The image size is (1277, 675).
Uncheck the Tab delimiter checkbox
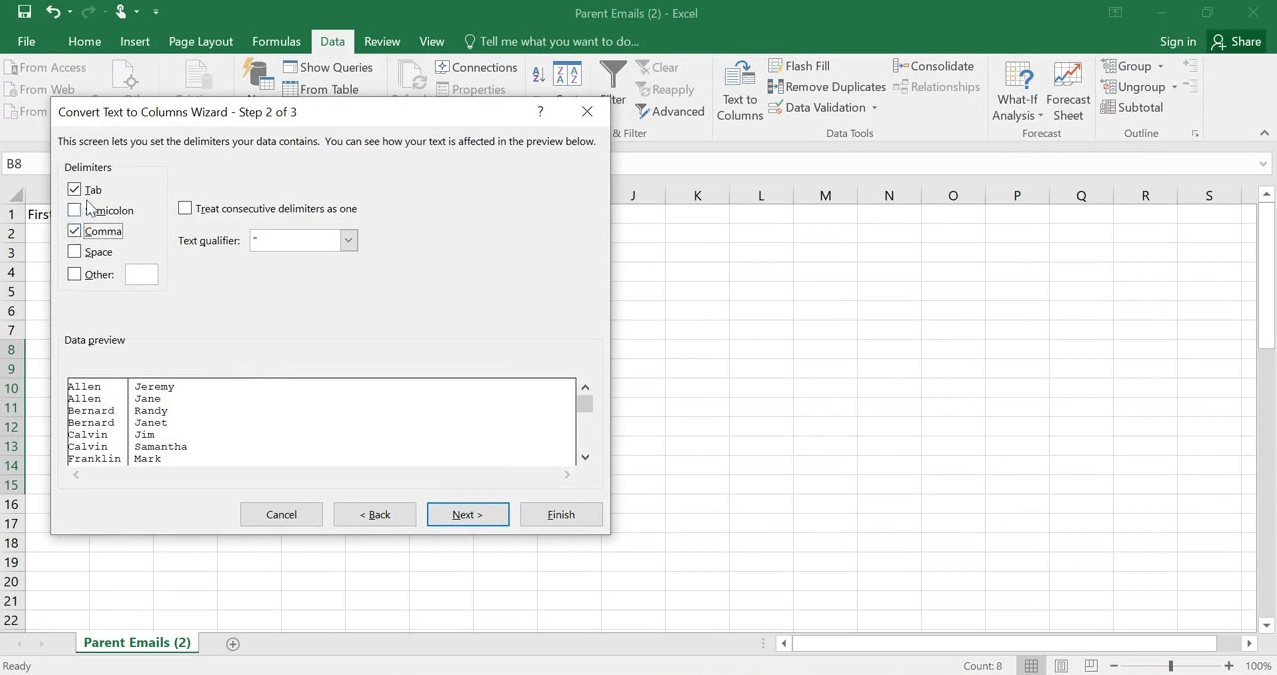(74, 189)
